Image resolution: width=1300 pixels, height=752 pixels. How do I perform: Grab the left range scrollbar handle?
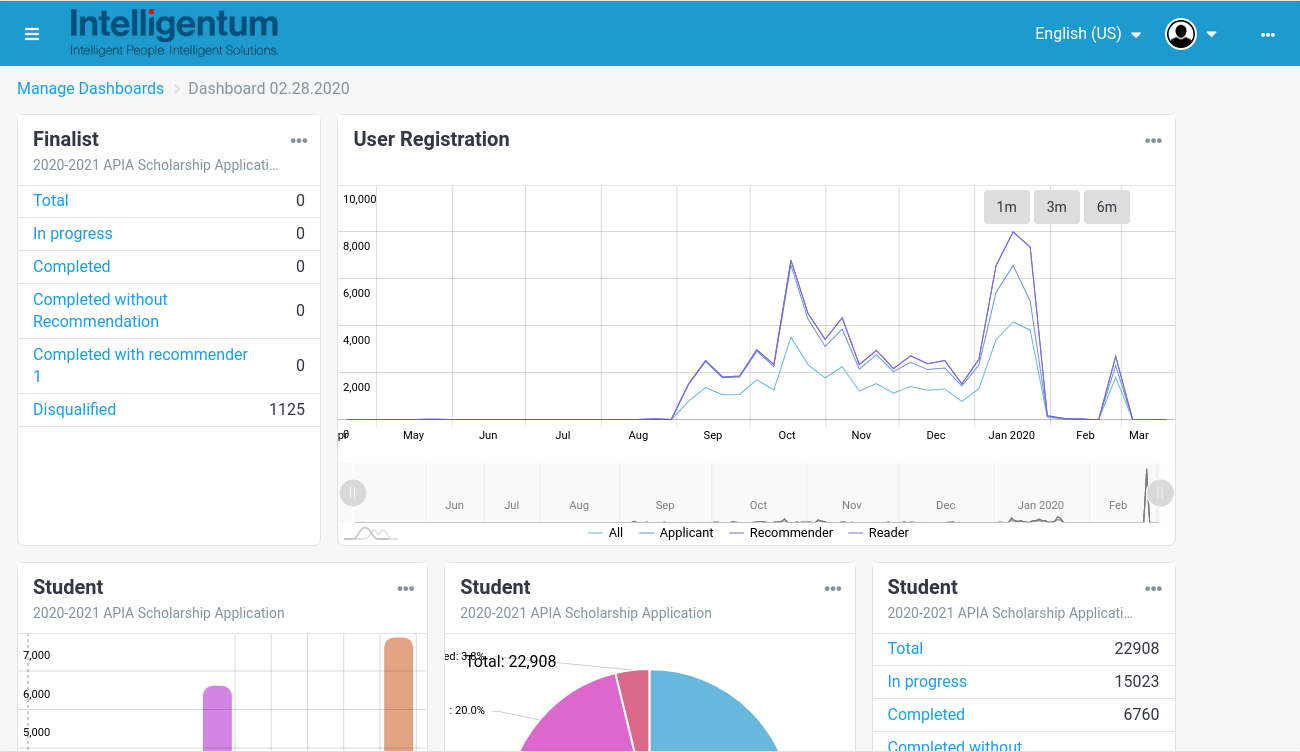pos(353,493)
